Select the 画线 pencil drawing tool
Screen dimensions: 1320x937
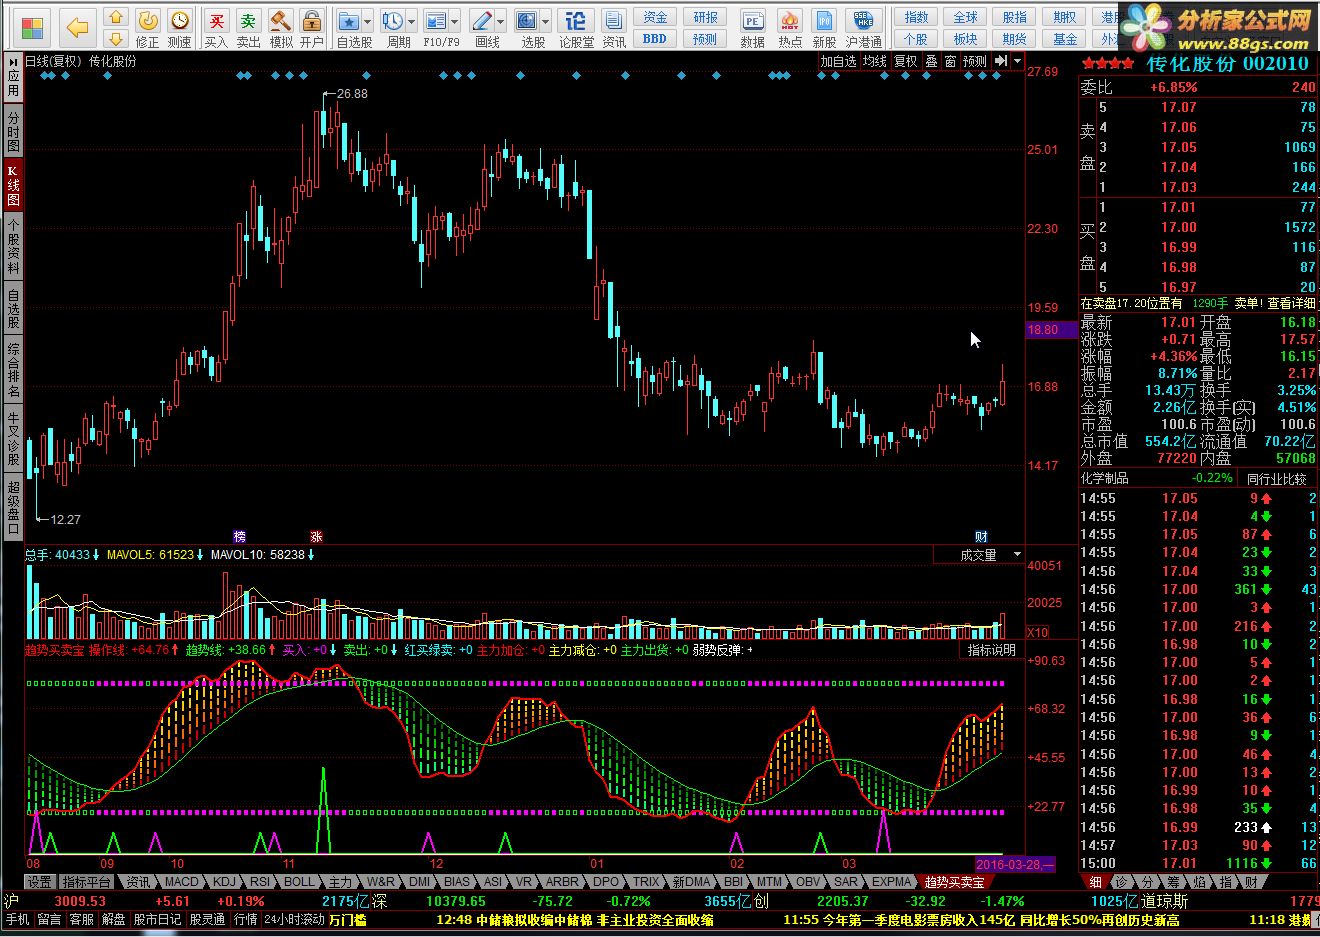[x=482, y=20]
